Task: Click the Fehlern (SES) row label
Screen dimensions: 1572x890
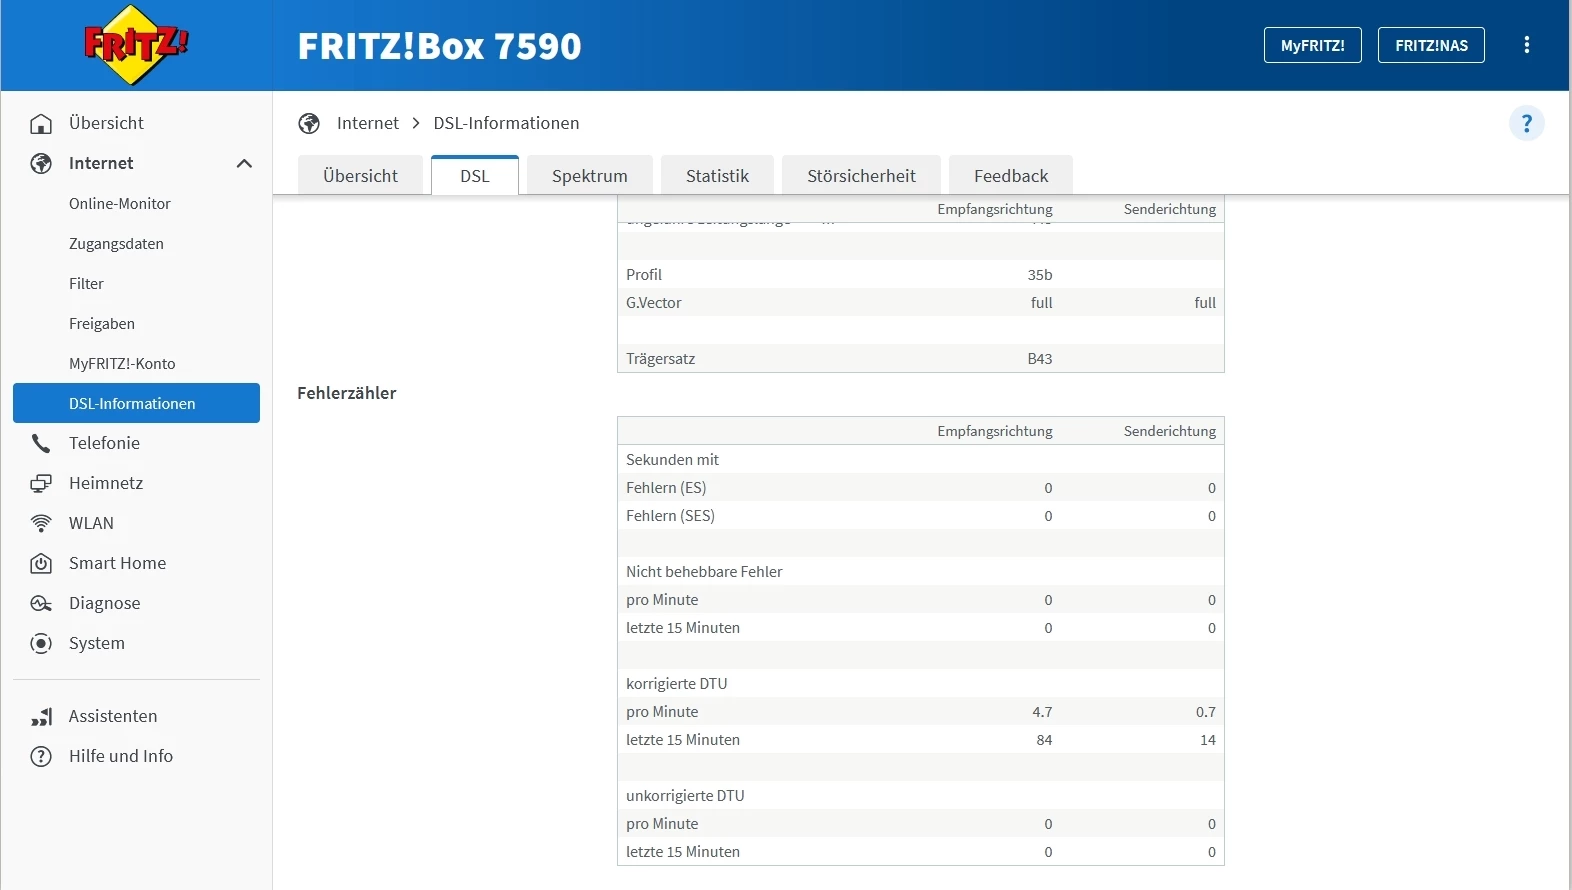Action: [670, 516]
